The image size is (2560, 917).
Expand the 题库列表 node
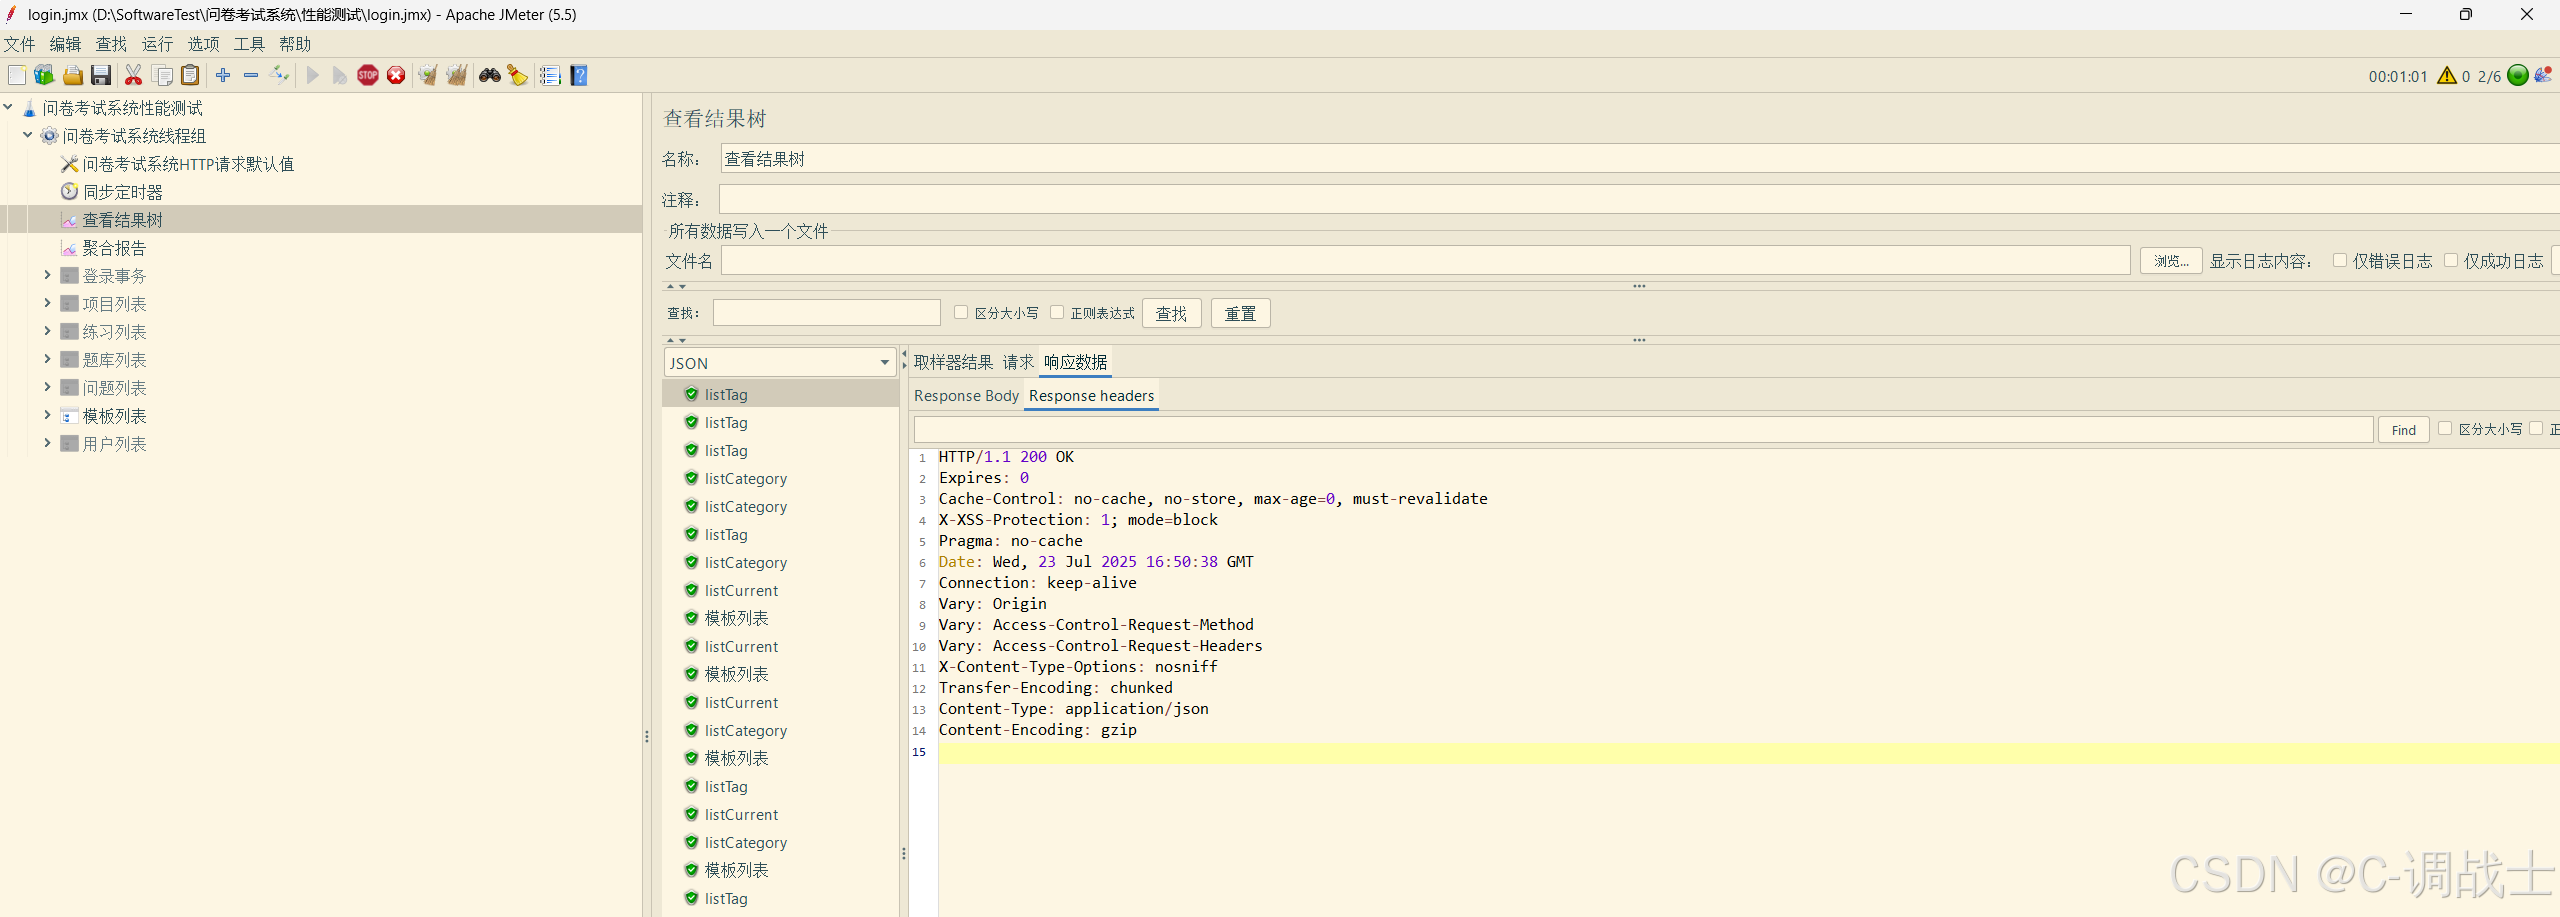47,359
